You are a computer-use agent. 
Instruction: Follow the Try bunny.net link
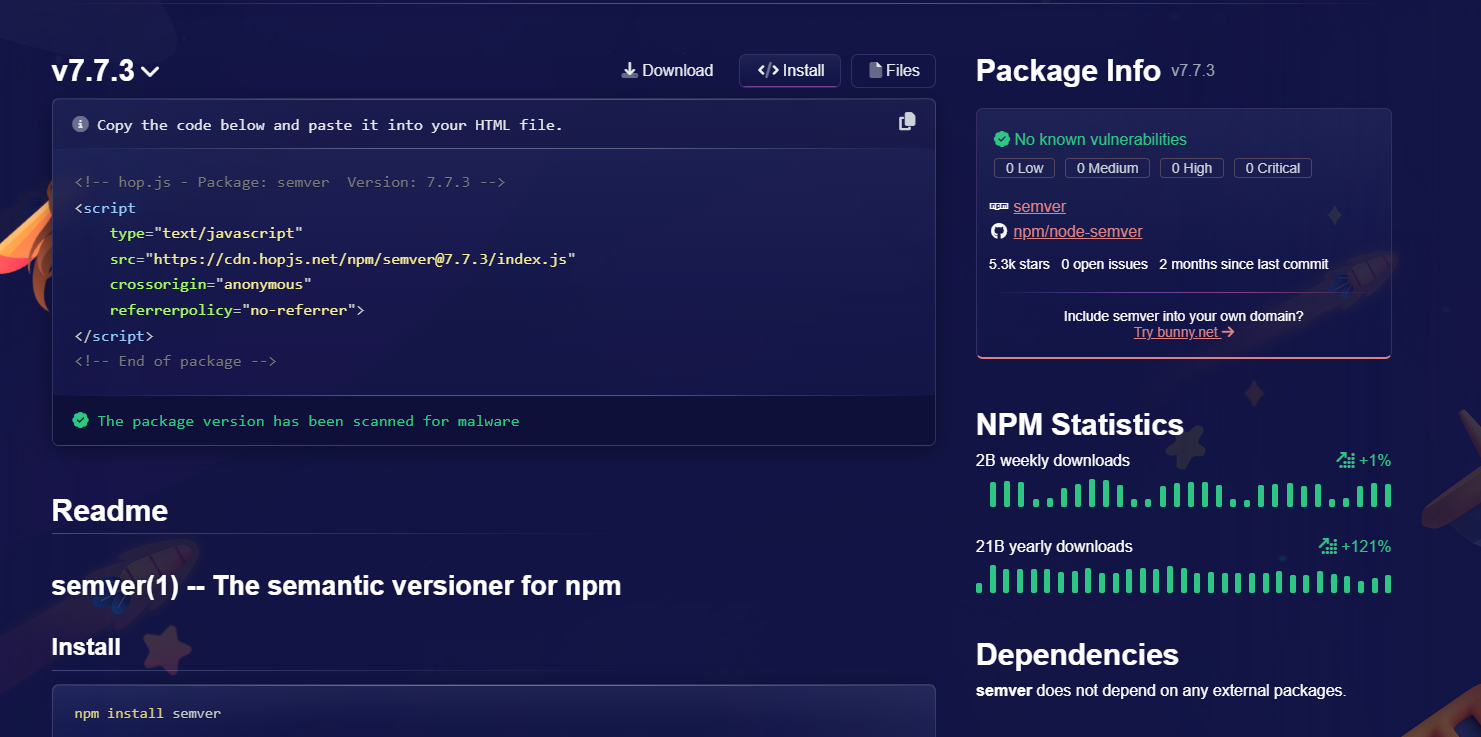click(x=1183, y=332)
